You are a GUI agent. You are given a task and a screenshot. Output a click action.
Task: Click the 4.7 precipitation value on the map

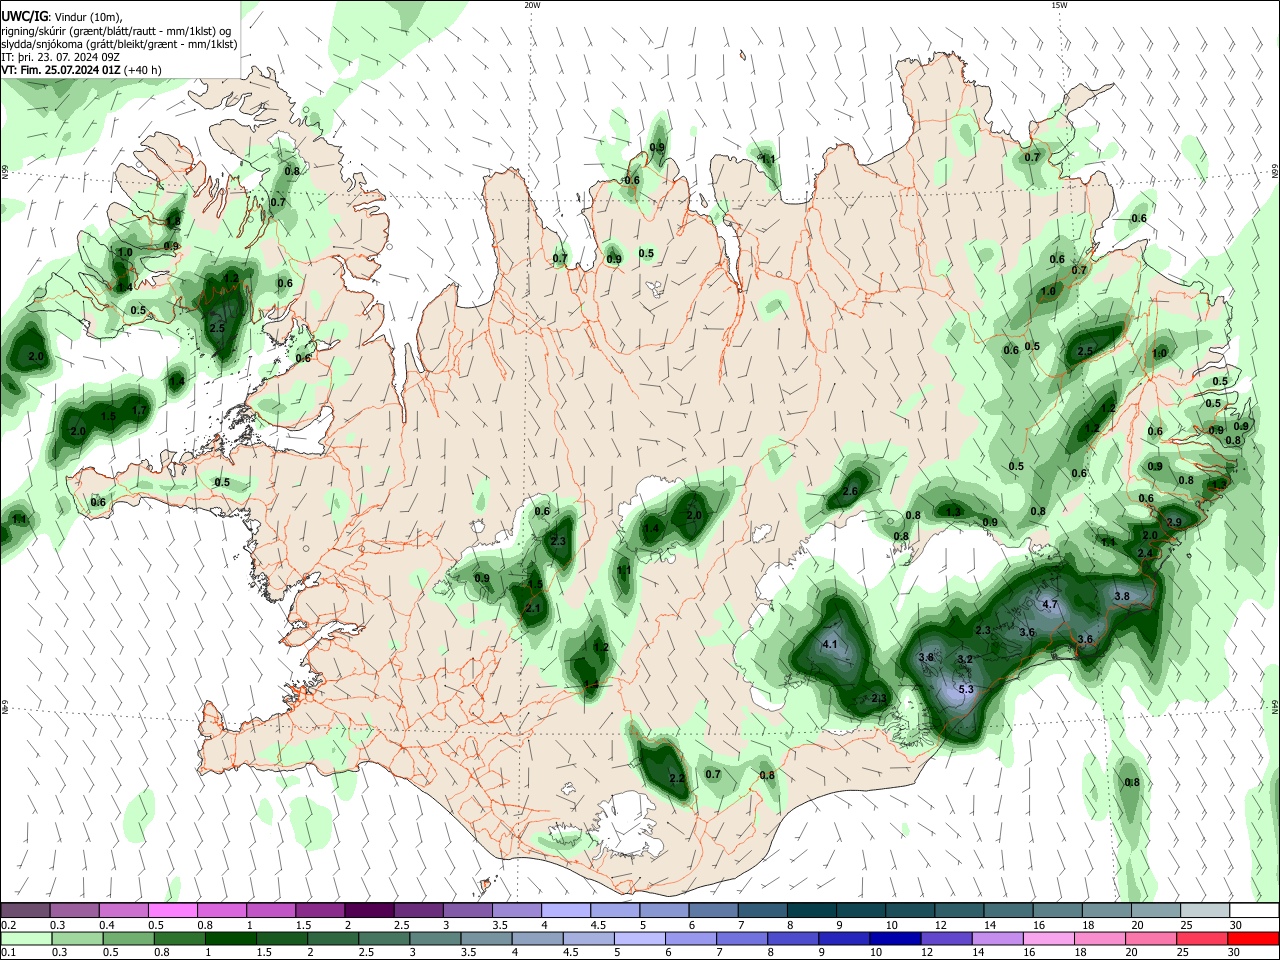pos(1050,605)
